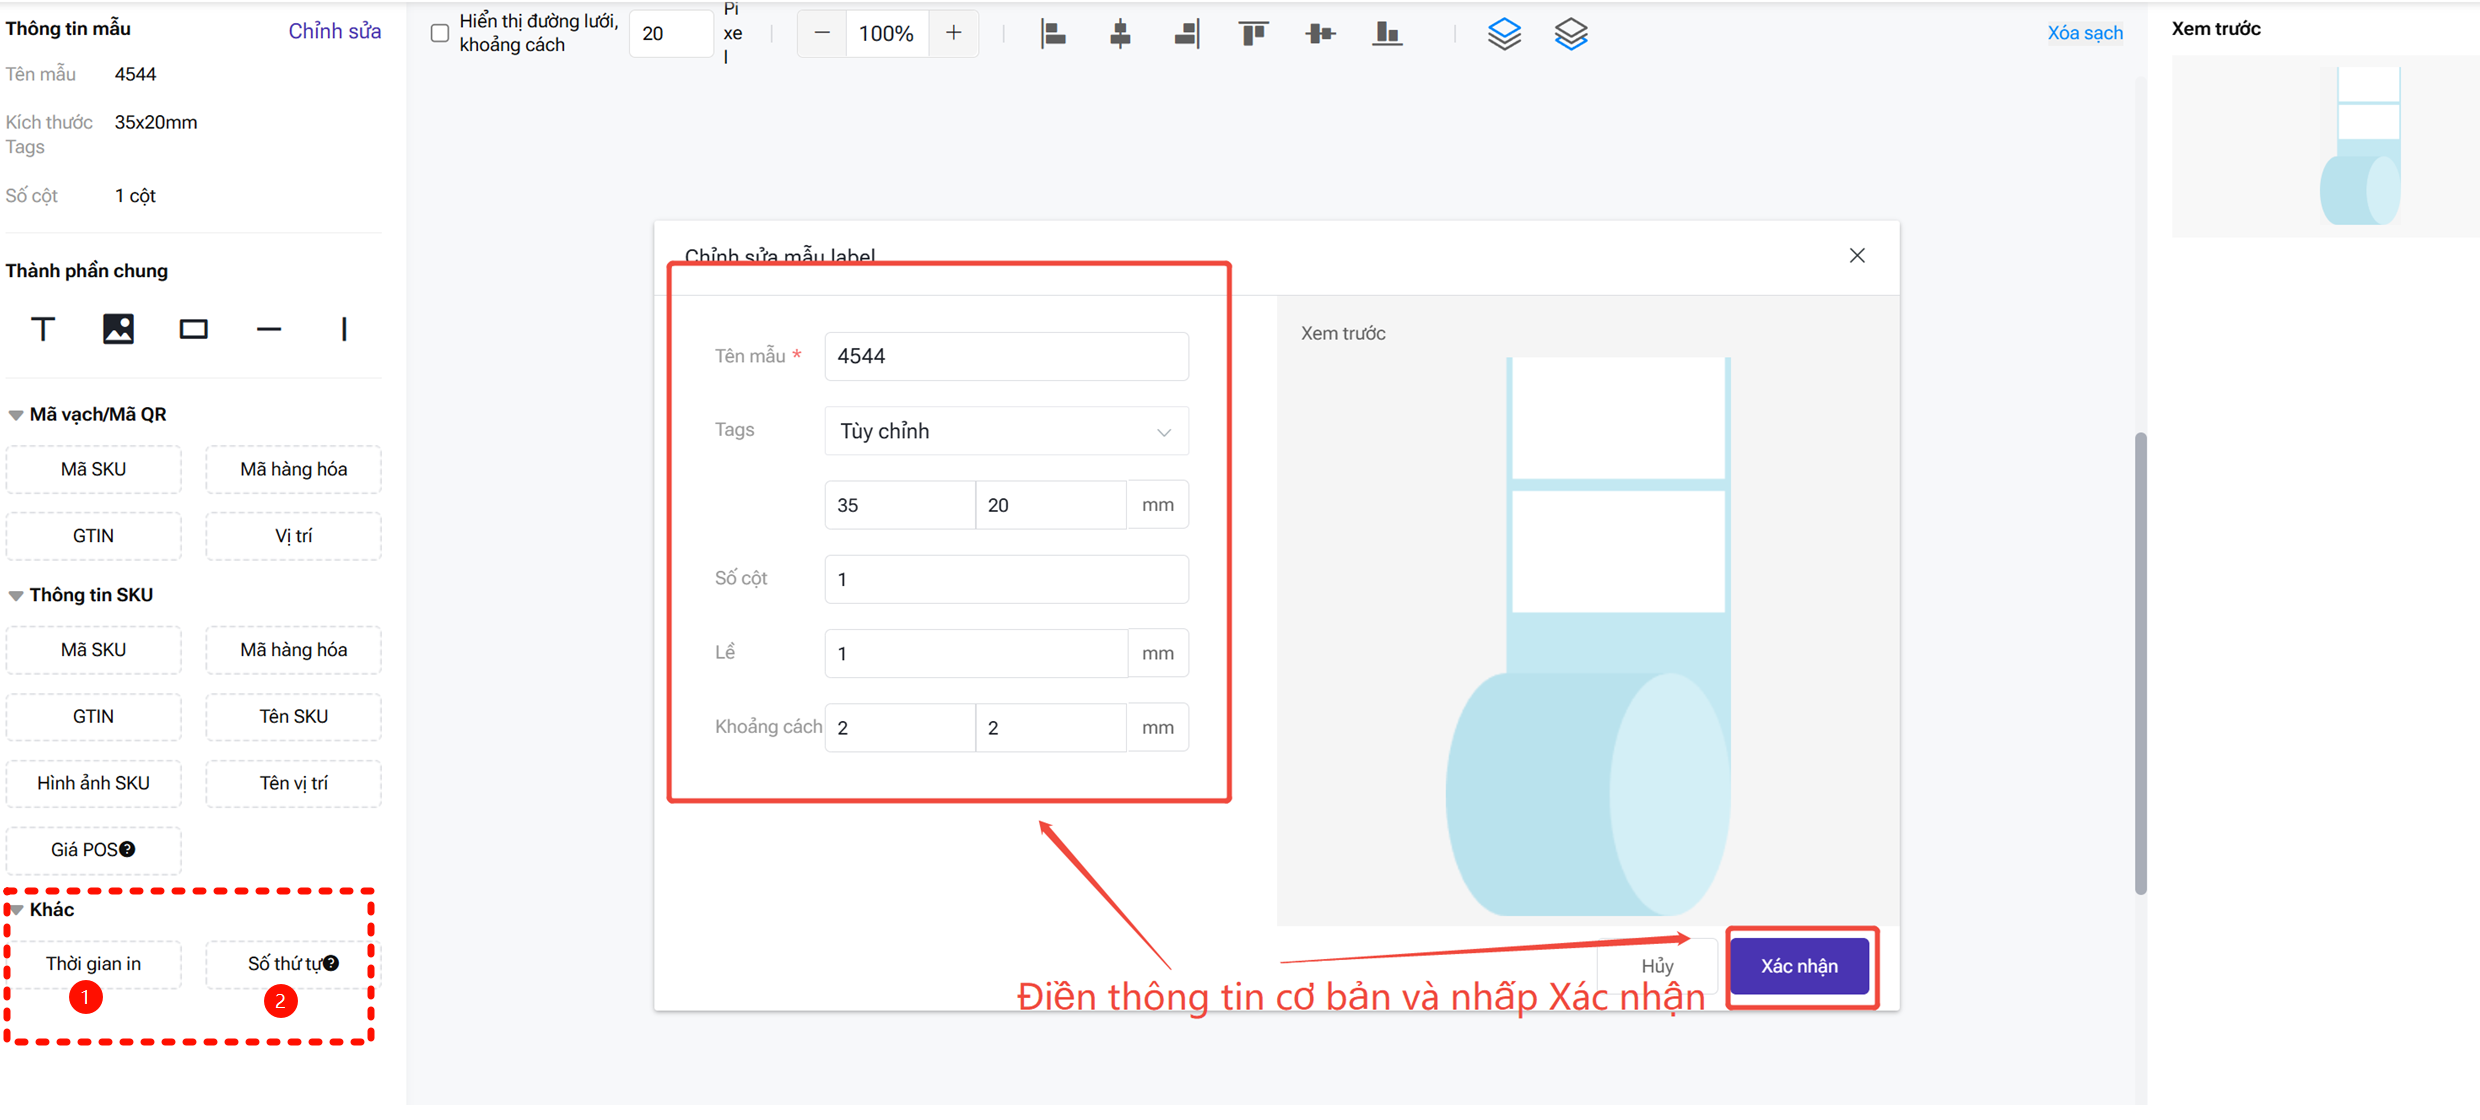The height and width of the screenshot is (1120, 2480).
Task: Select the Image component icon
Action: (x=118, y=329)
